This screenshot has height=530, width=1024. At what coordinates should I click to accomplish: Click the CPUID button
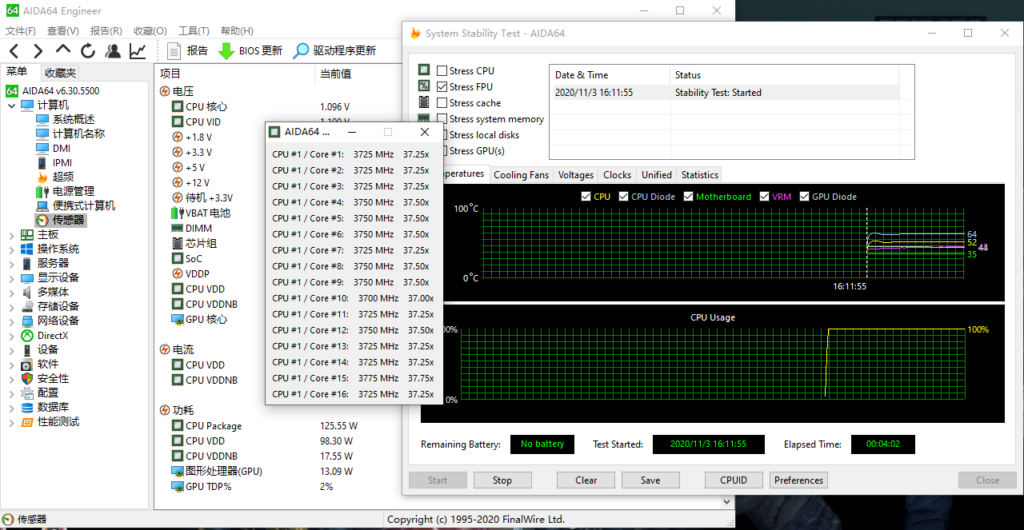click(733, 480)
